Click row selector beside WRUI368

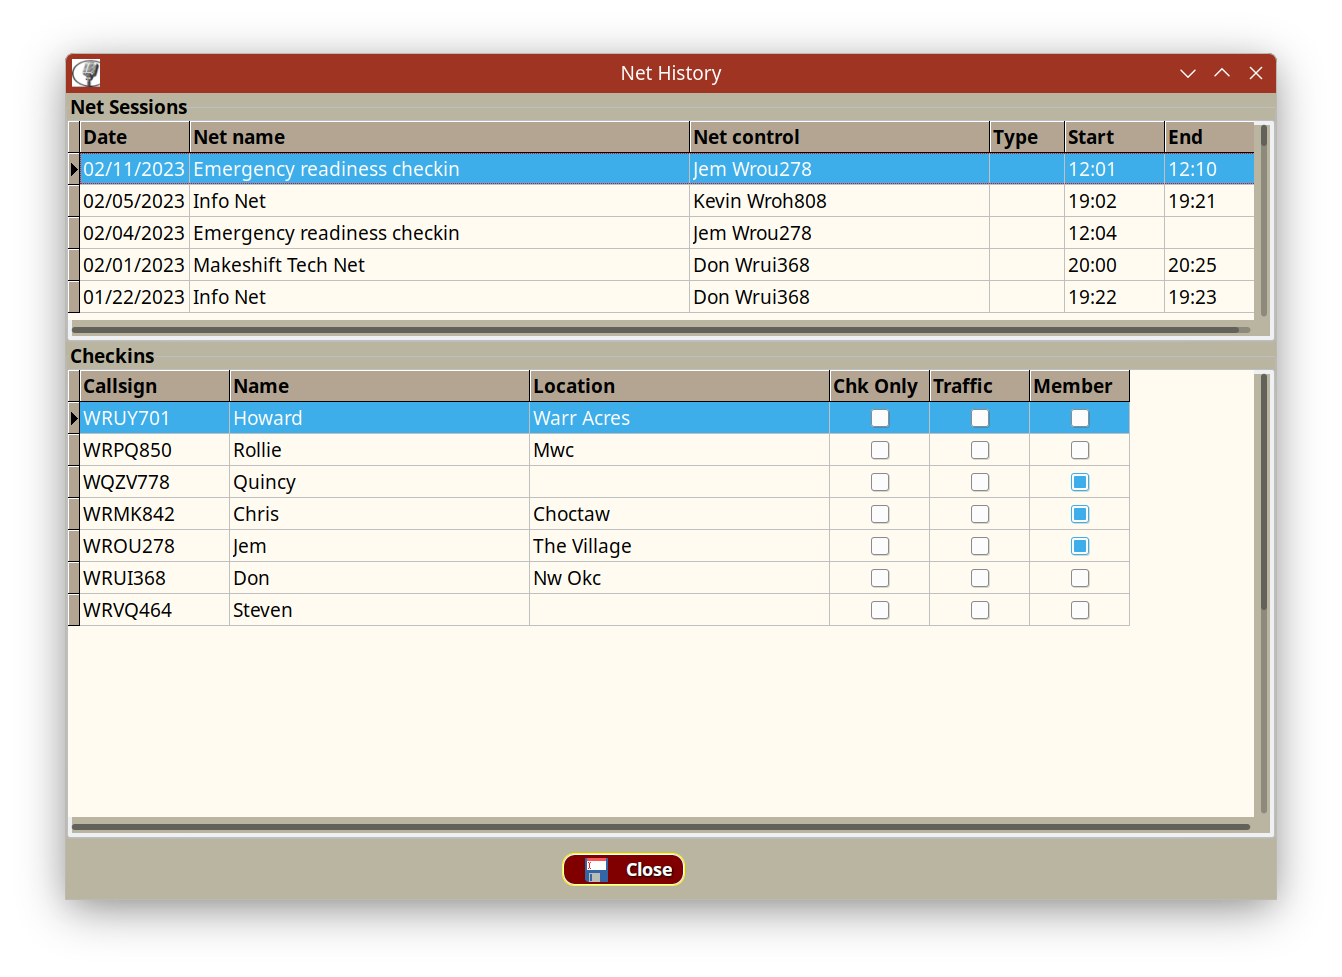click(74, 578)
